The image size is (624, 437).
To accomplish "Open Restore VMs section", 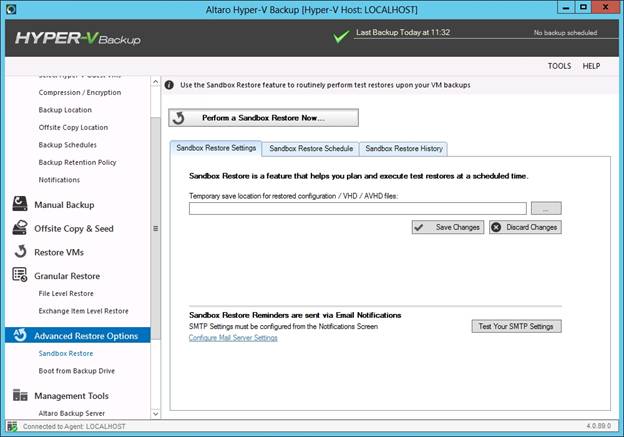I will click(x=59, y=252).
